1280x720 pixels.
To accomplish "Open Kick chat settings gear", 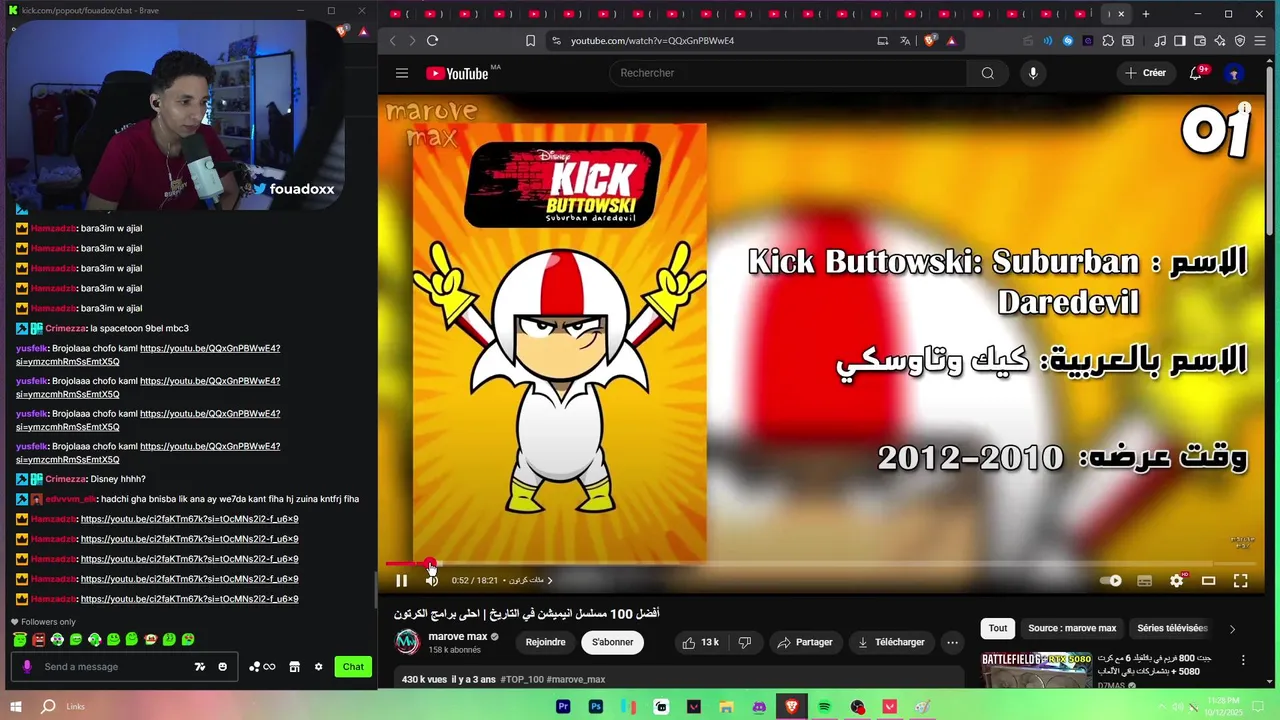I will click(319, 667).
